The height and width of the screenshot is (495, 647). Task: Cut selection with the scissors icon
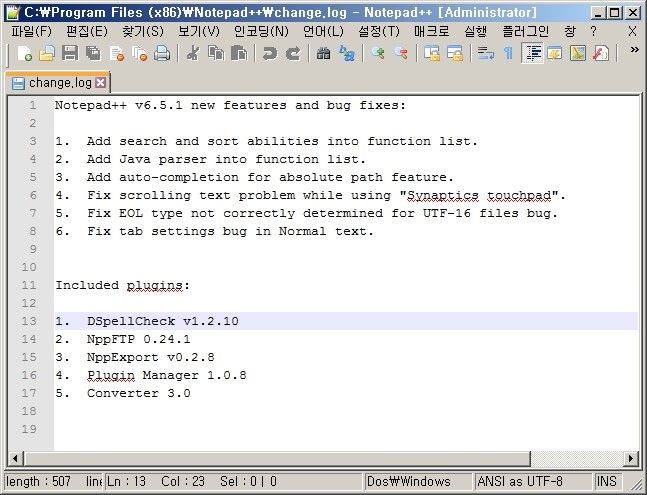click(193, 53)
